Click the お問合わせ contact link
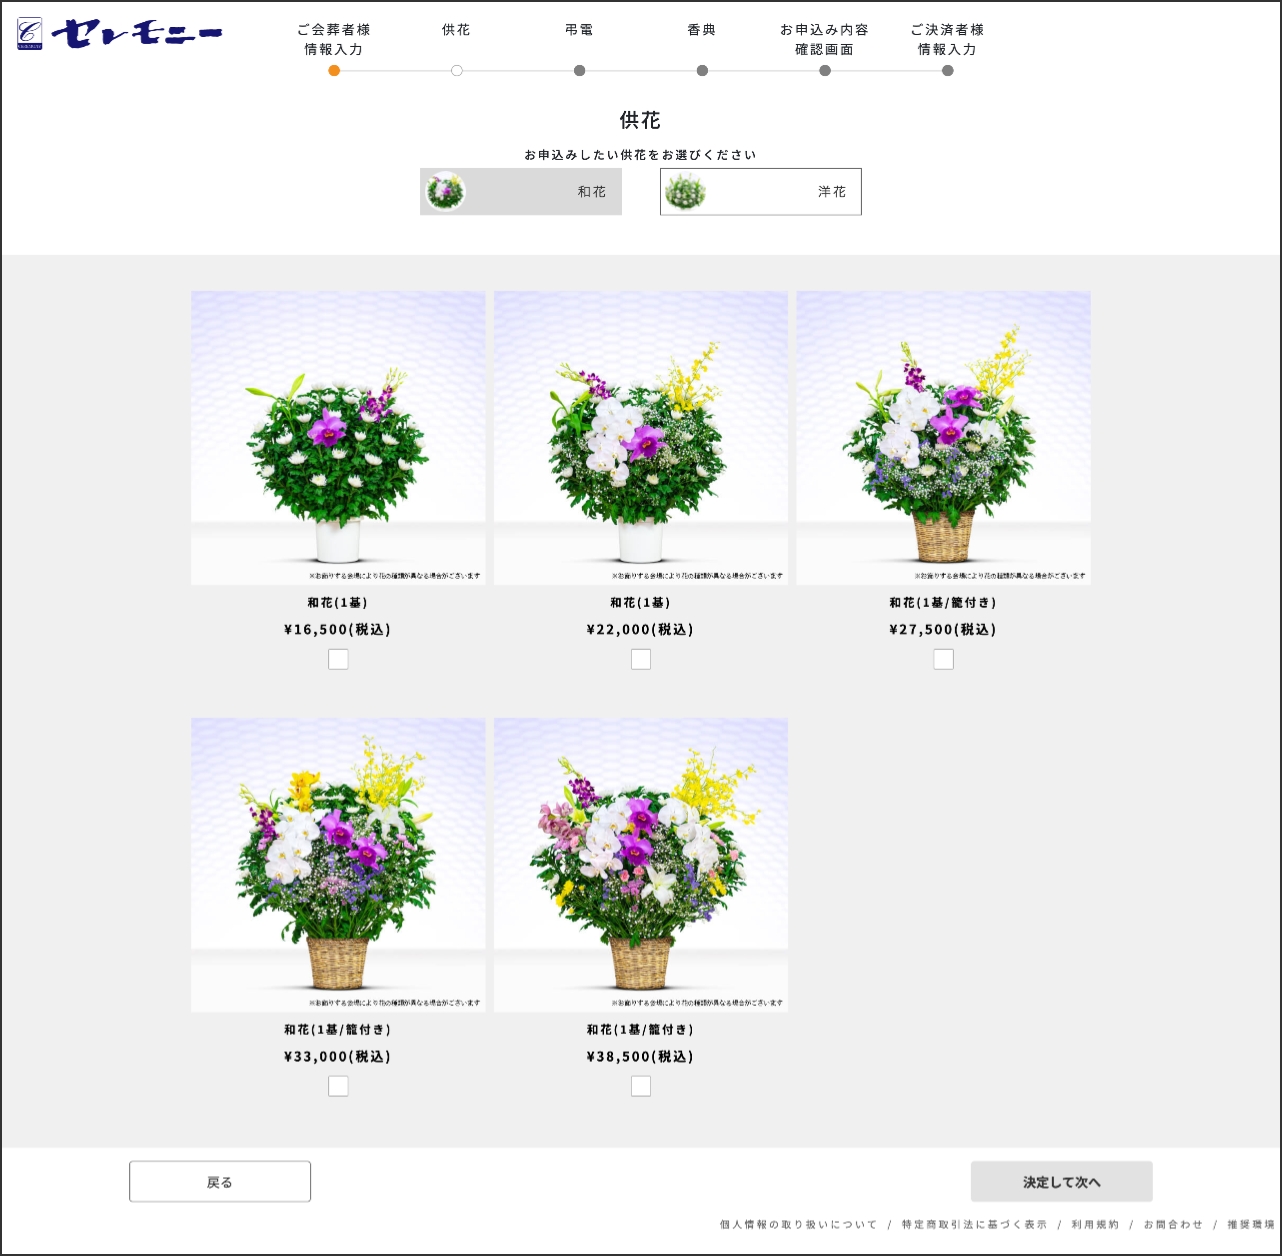Image resolution: width=1282 pixels, height=1256 pixels. pos(1173,1224)
